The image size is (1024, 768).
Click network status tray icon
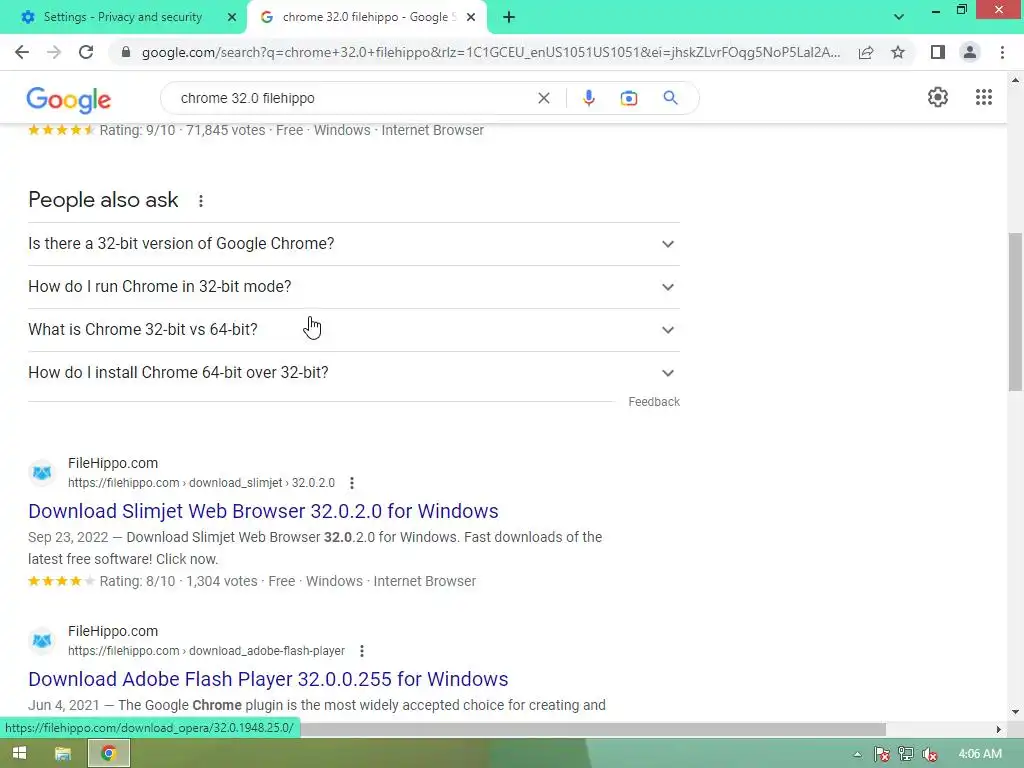click(x=905, y=754)
